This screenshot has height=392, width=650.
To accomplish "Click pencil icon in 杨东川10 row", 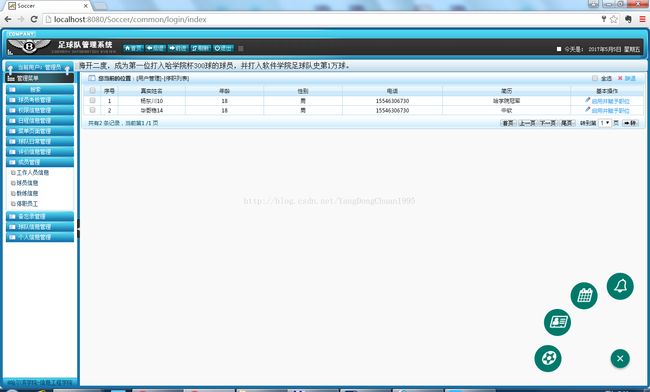I will pyautogui.click(x=587, y=100).
